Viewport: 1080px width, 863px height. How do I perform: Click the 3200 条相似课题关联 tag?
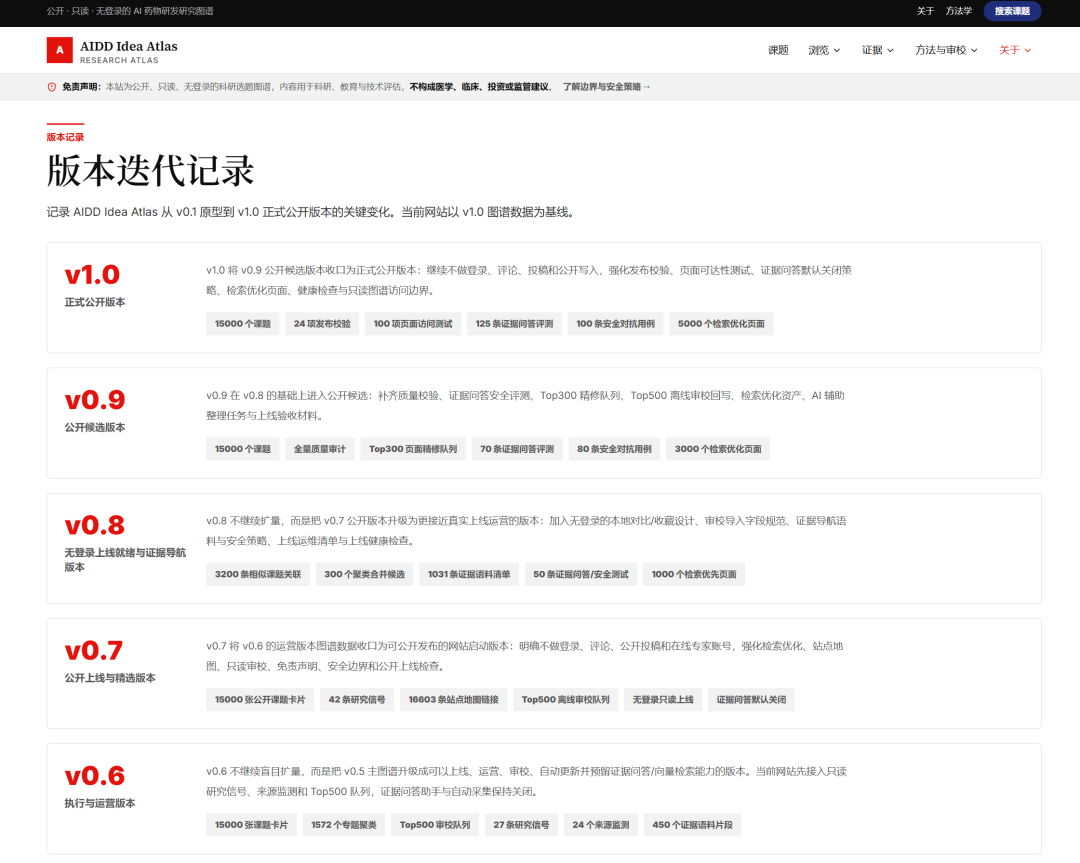(258, 574)
